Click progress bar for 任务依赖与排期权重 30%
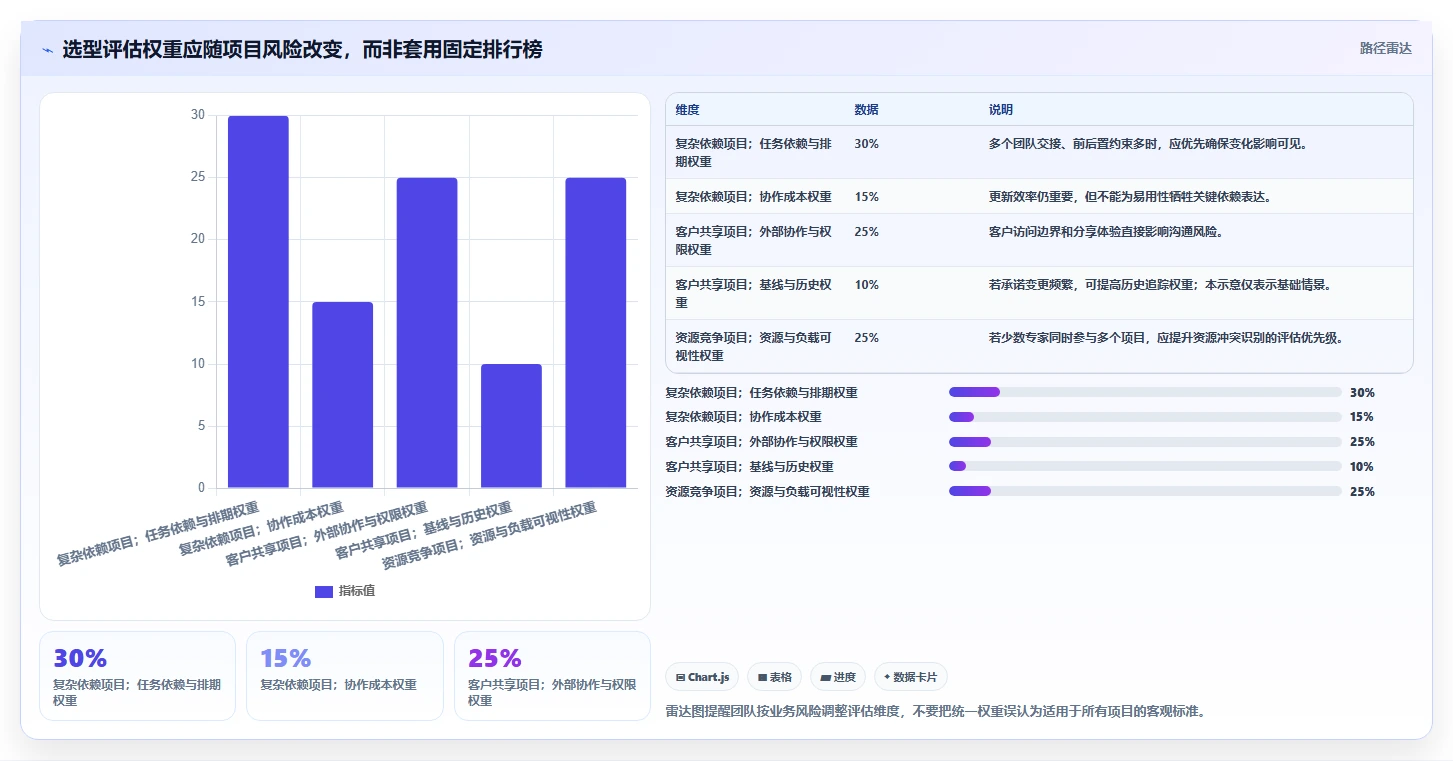Image resolution: width=1453 pixels, height=761 pixels. pos(1145,392)
